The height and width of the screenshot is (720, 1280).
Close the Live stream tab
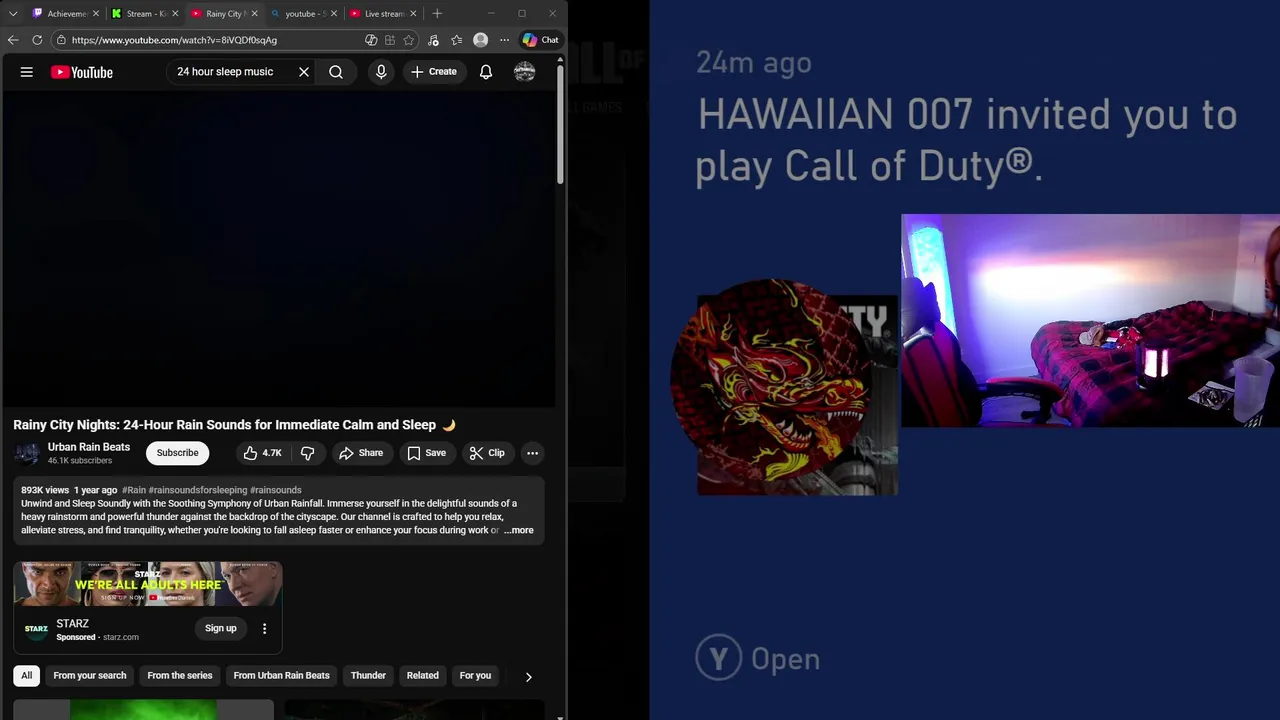(413, 14)
